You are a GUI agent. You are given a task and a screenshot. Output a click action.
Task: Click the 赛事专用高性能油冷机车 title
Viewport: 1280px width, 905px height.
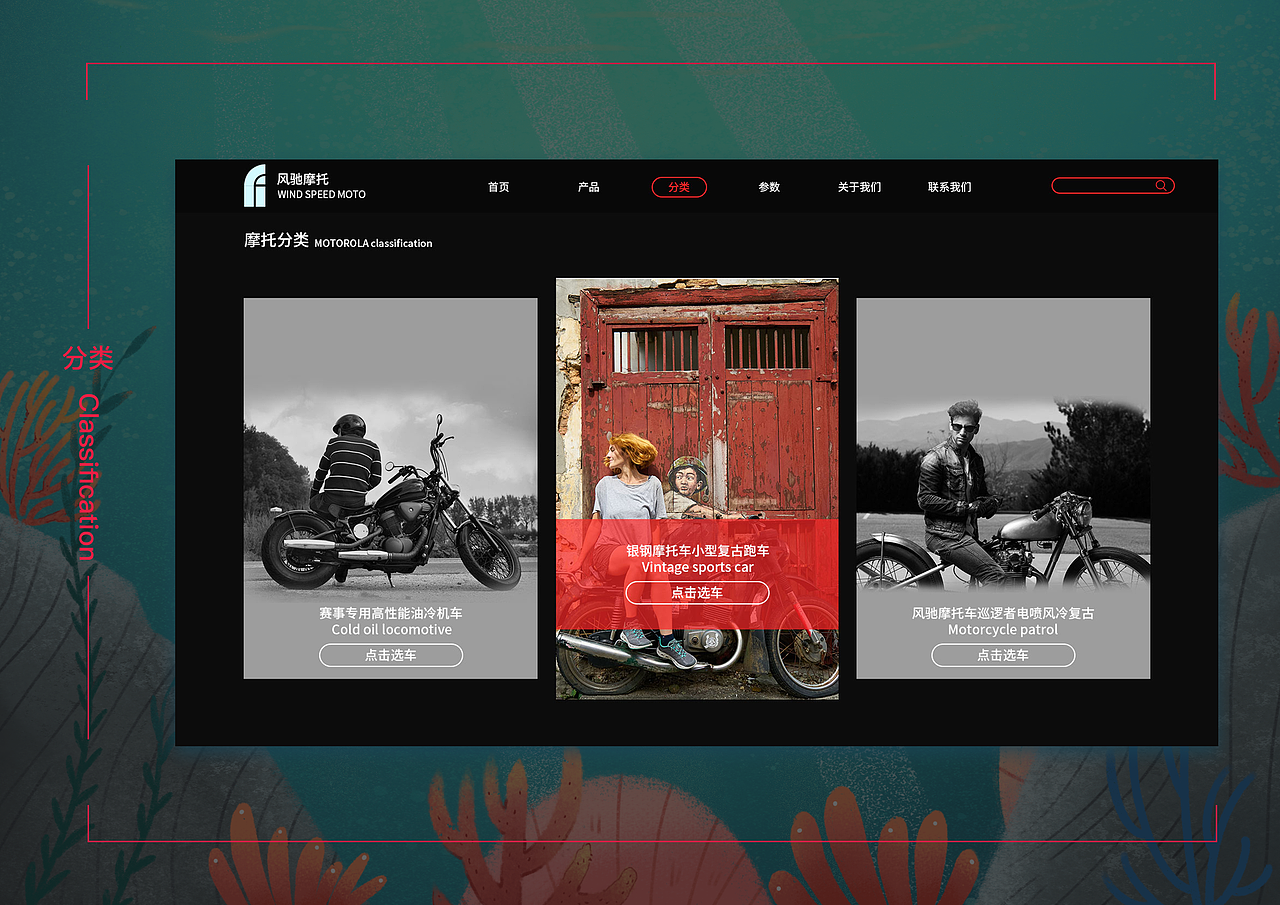click(x=391, y=613)
